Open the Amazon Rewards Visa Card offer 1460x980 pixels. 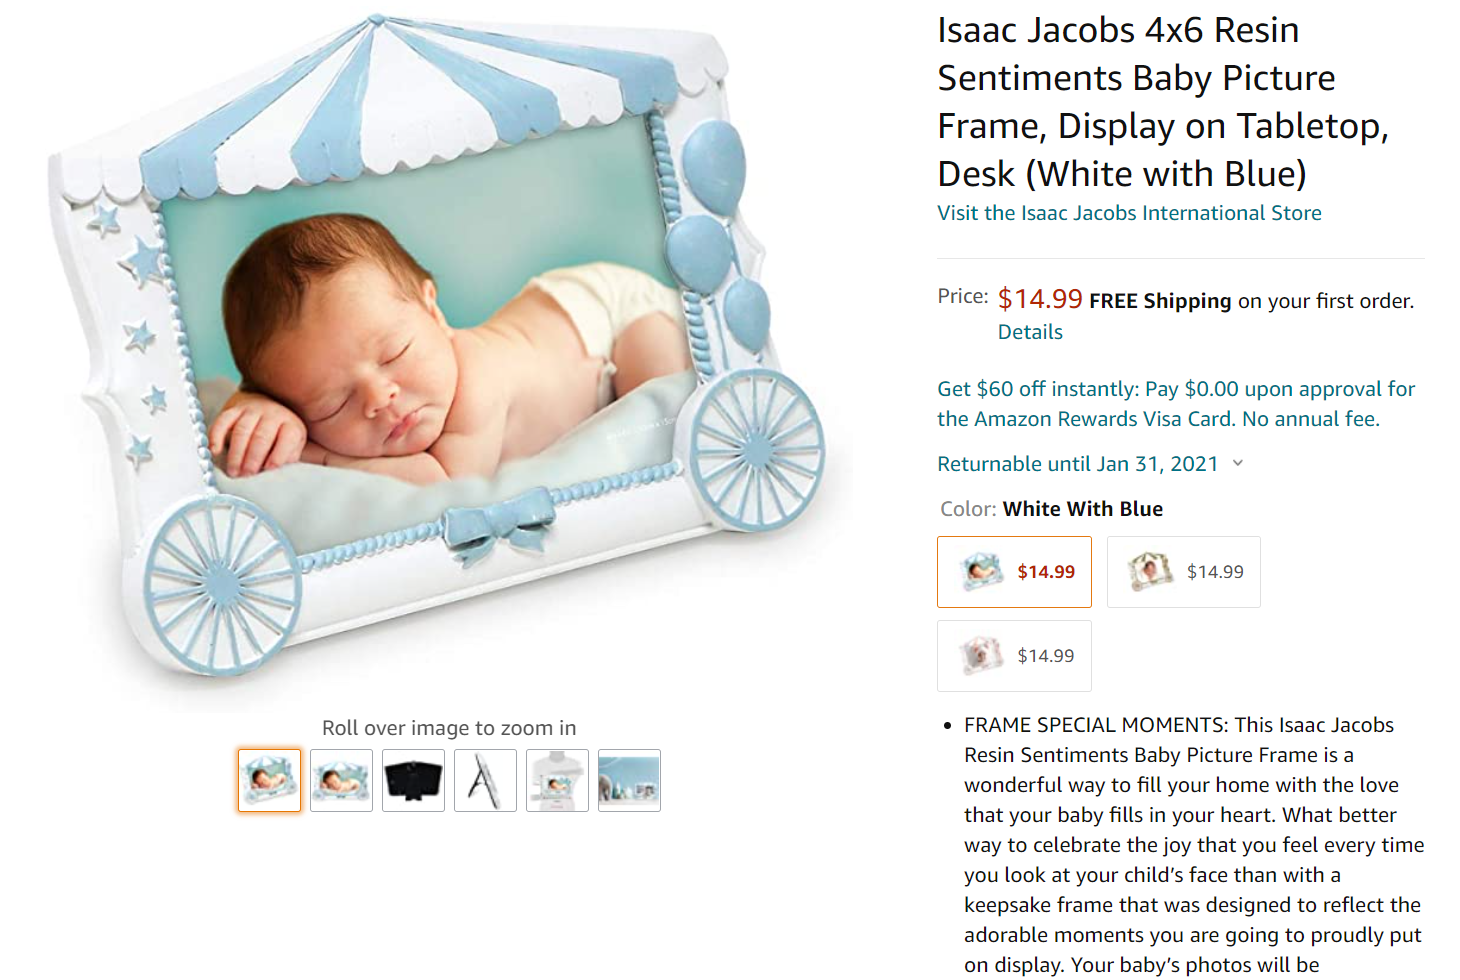pos(1176,404)
